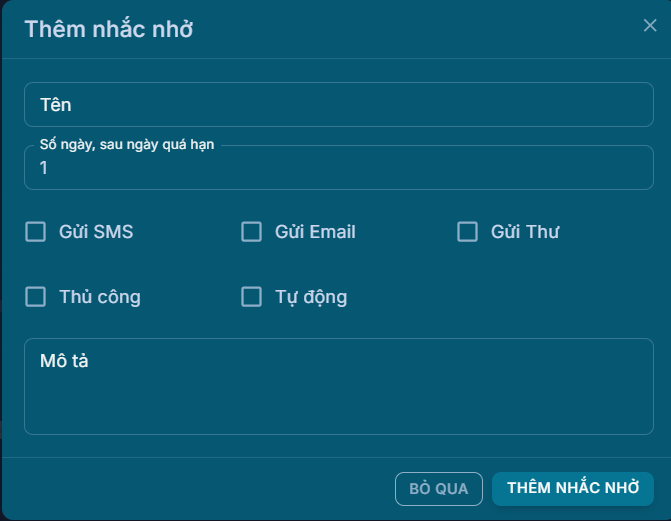The height and width of the screenshot is (521, 671).
Task: Click the THÊM NHẮC NHỞ button
Action: click(x=573, y=488)
